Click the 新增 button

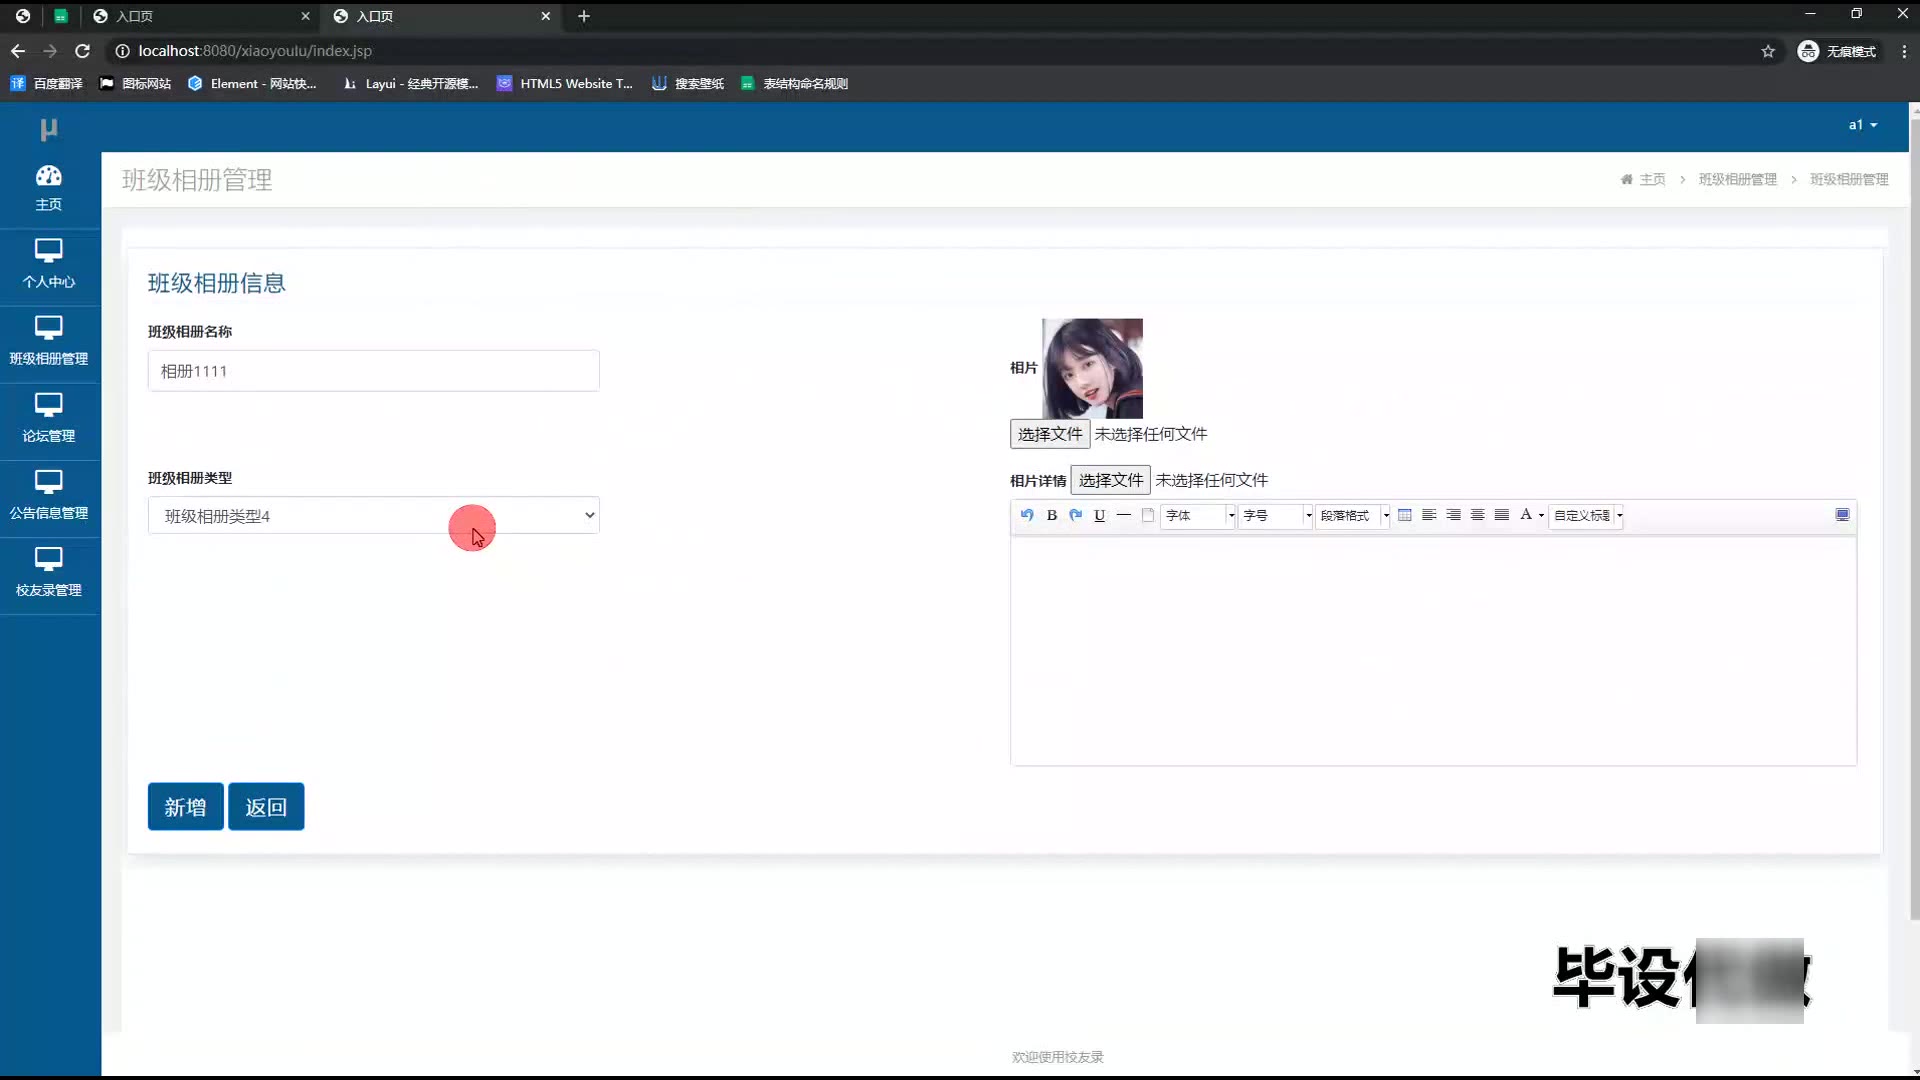coord(185,807)
